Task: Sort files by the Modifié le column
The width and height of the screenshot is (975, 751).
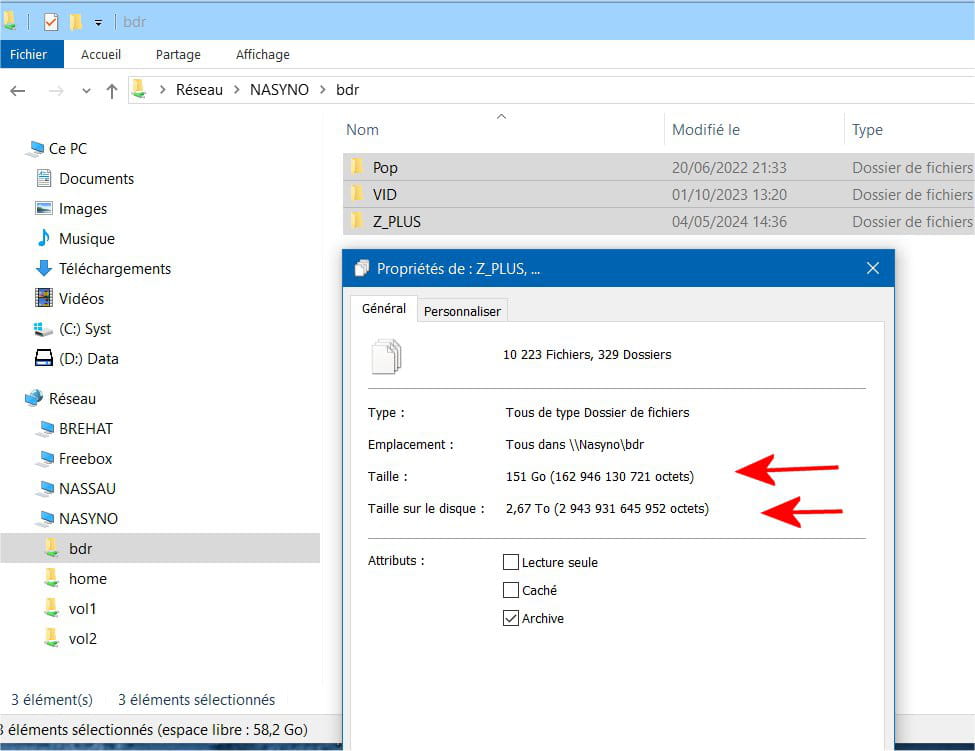Action: 706,130
